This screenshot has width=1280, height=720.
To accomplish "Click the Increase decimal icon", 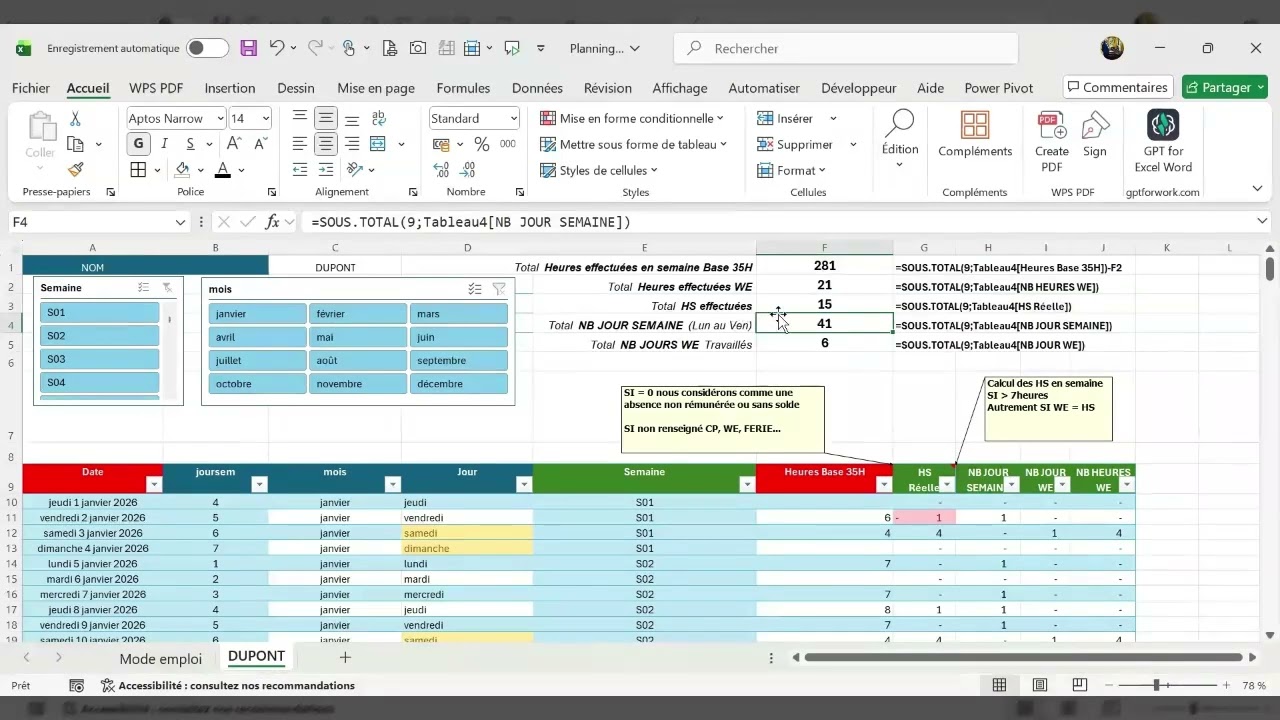I will tap(441, 170).
